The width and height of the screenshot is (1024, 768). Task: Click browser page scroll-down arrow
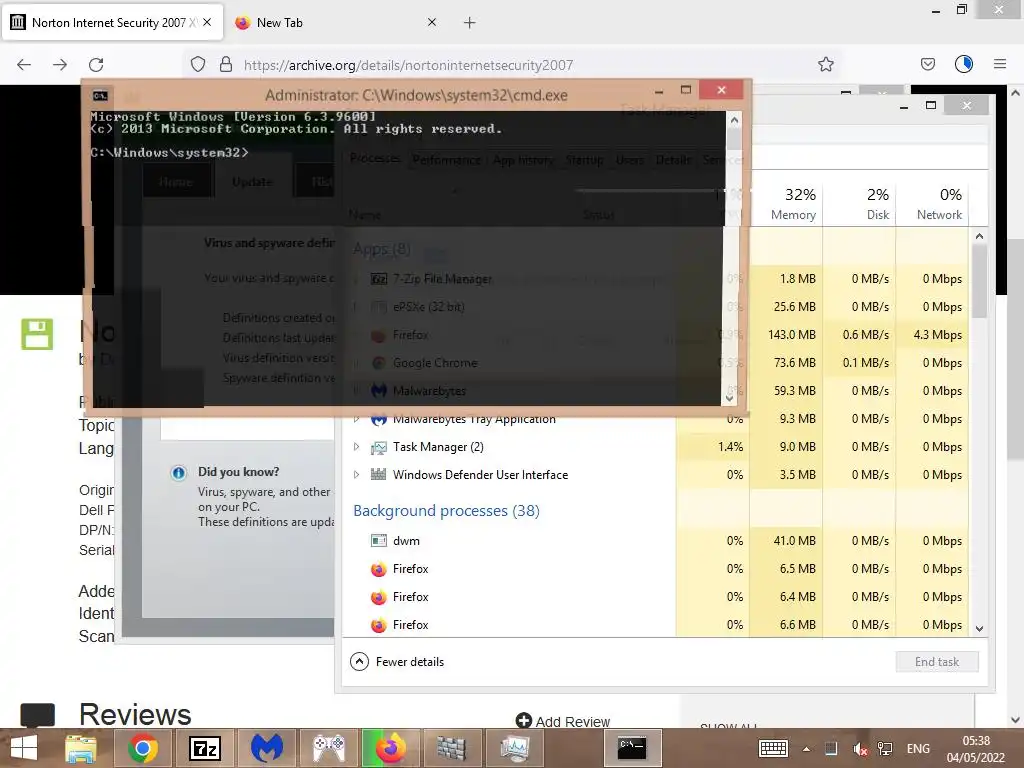point(1016,720)
